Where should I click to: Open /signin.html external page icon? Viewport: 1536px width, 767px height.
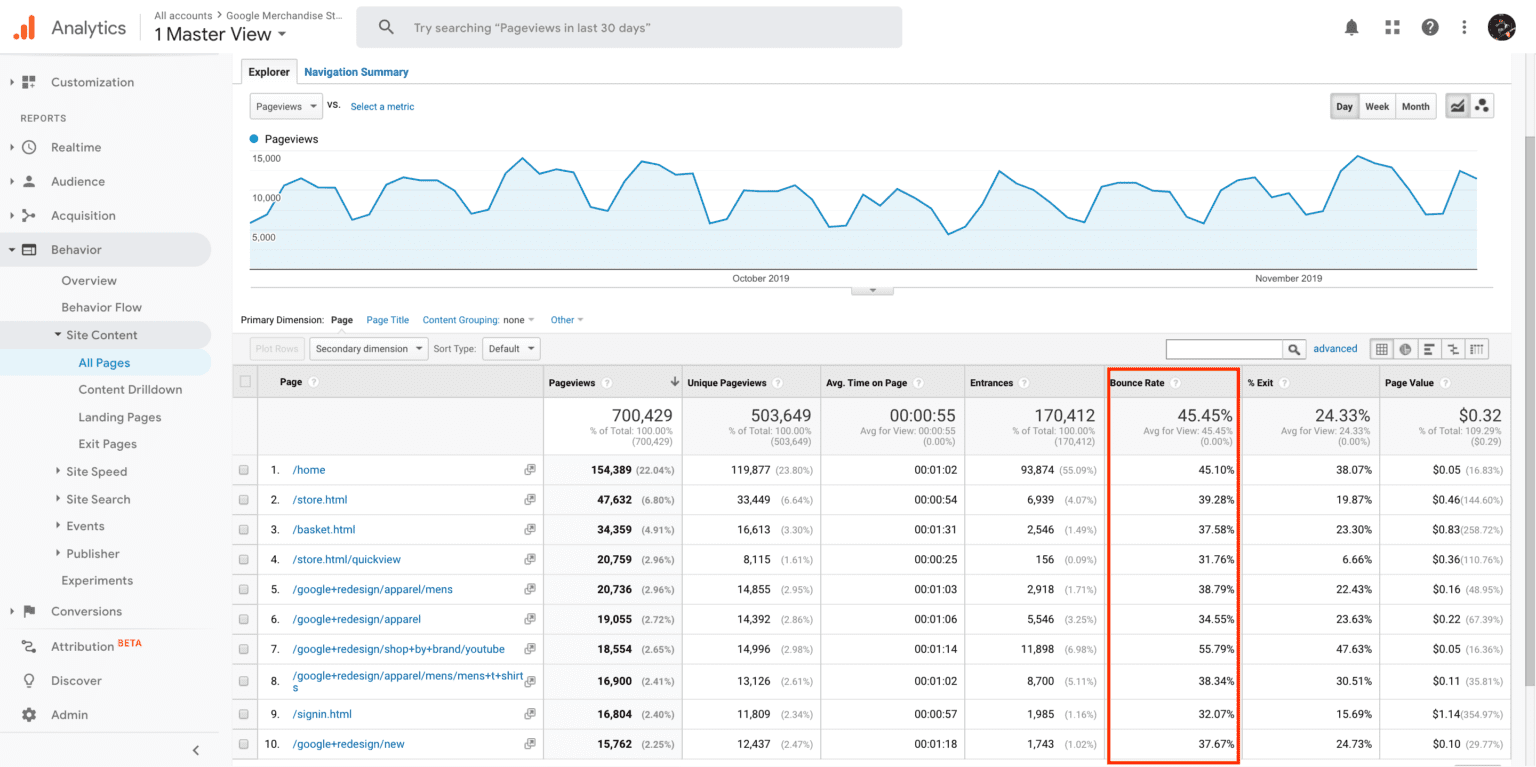(530, 714)
